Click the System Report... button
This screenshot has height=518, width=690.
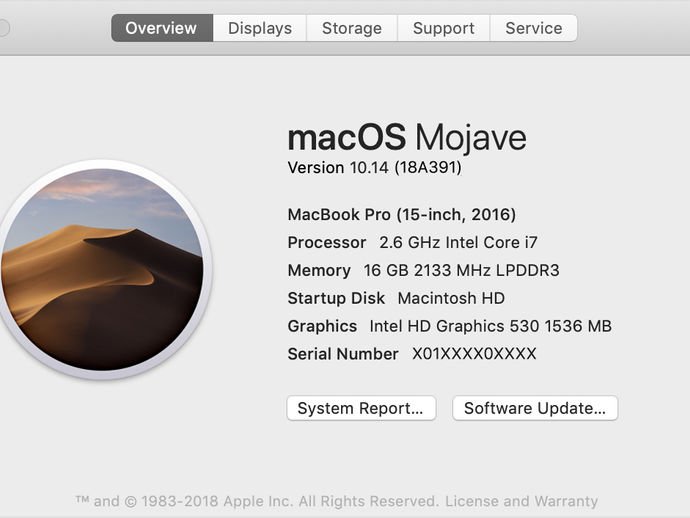coord(360,408)
